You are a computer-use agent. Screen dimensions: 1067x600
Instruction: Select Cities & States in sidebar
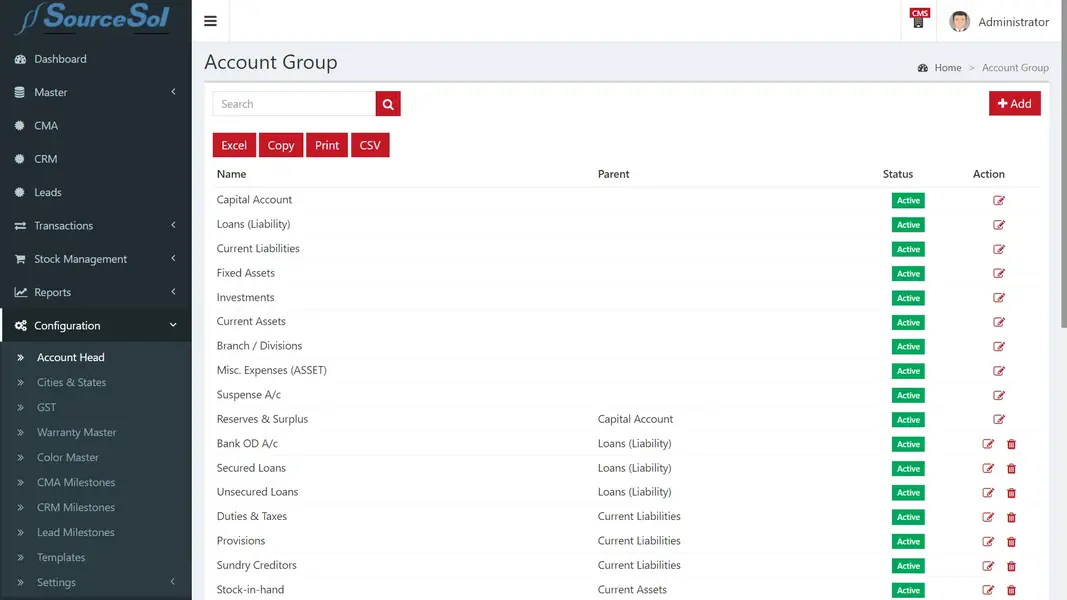point(71,382)
